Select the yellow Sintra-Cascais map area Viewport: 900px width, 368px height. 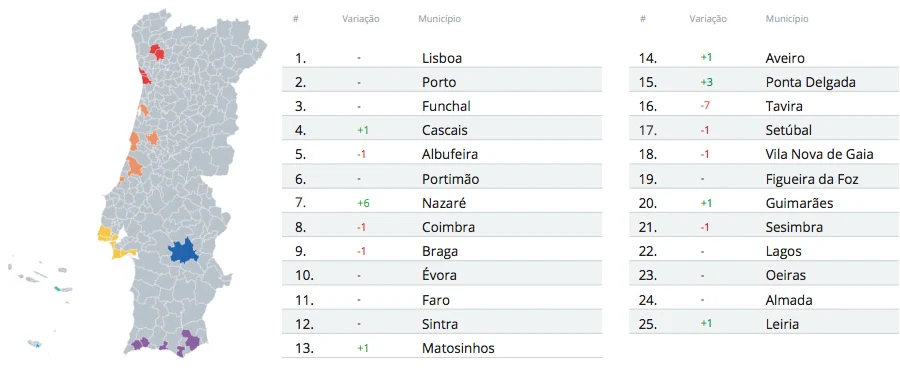pos(105,234)
